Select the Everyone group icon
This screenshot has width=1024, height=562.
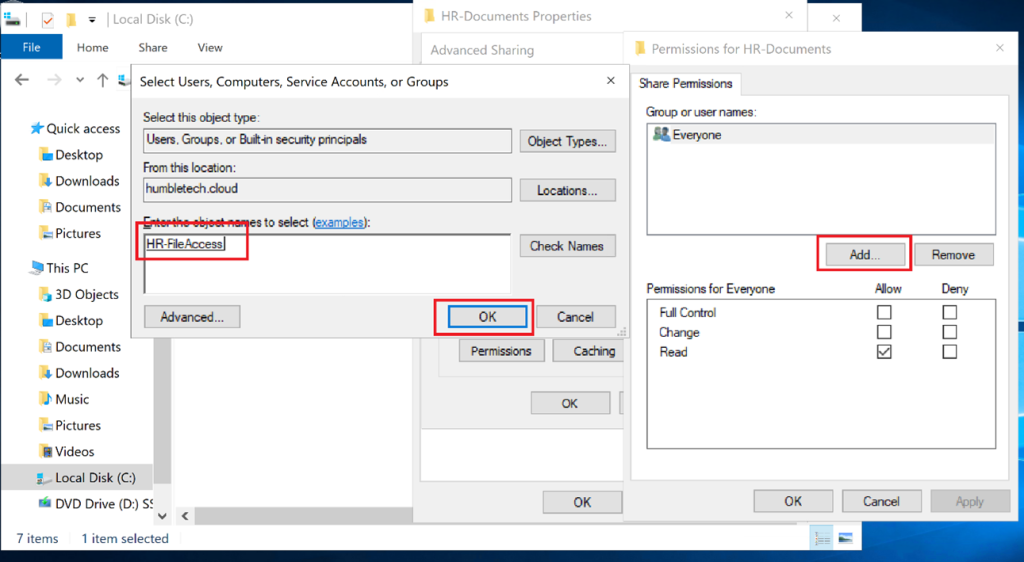[661, 135]
